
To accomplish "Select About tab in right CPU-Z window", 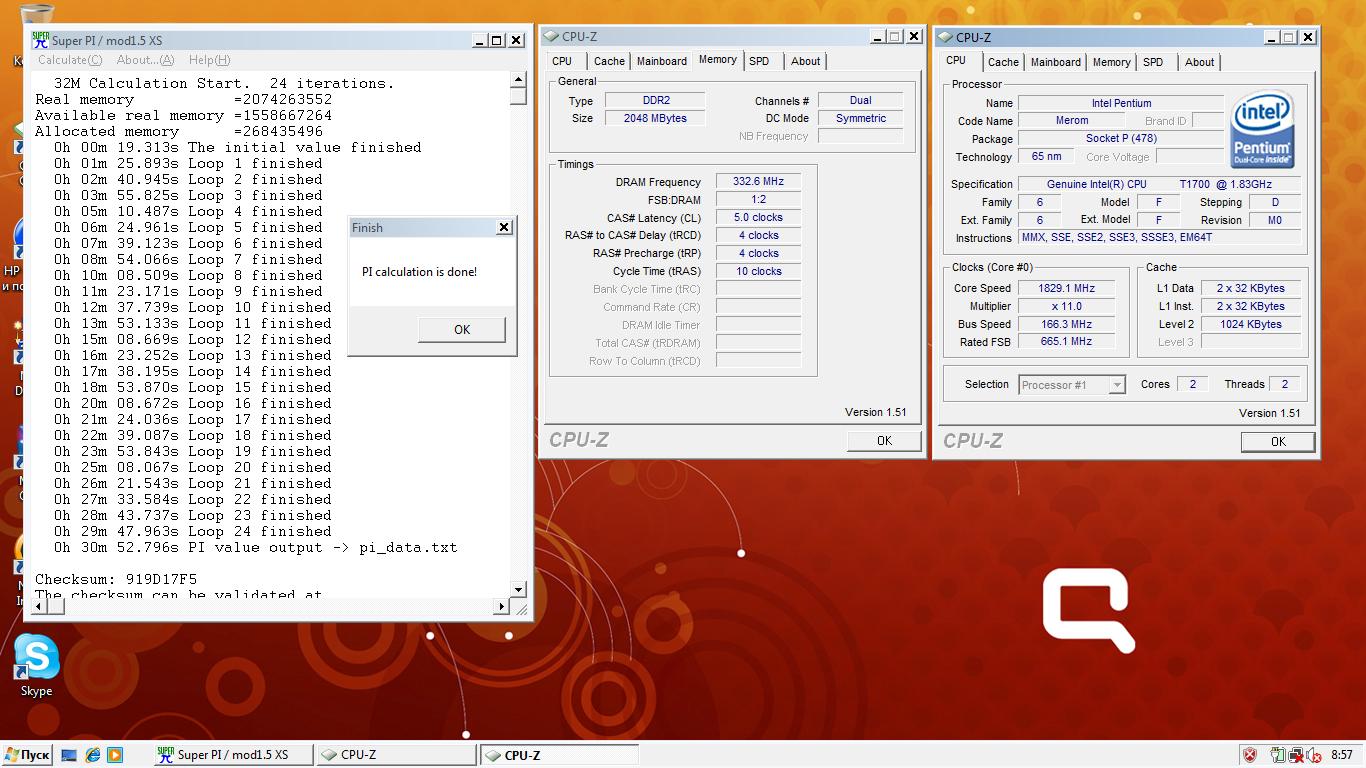I will tap(1200, 62).
